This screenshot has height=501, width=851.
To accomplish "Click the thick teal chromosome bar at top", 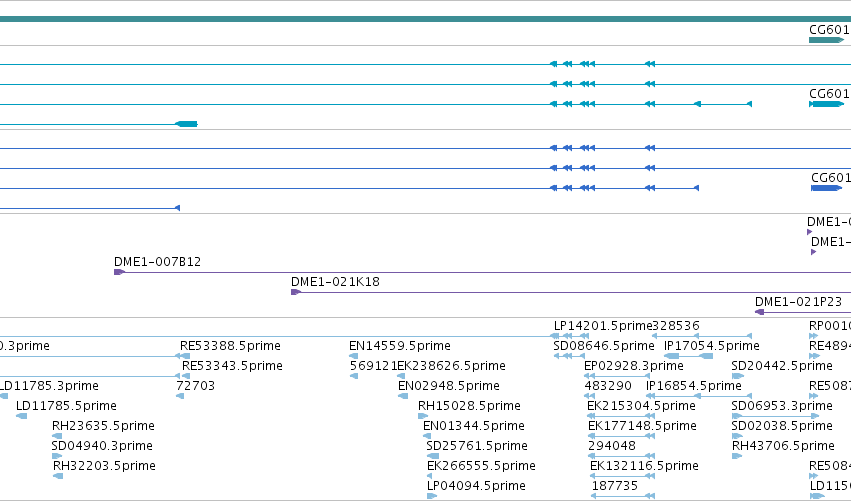I will [426, 19].
